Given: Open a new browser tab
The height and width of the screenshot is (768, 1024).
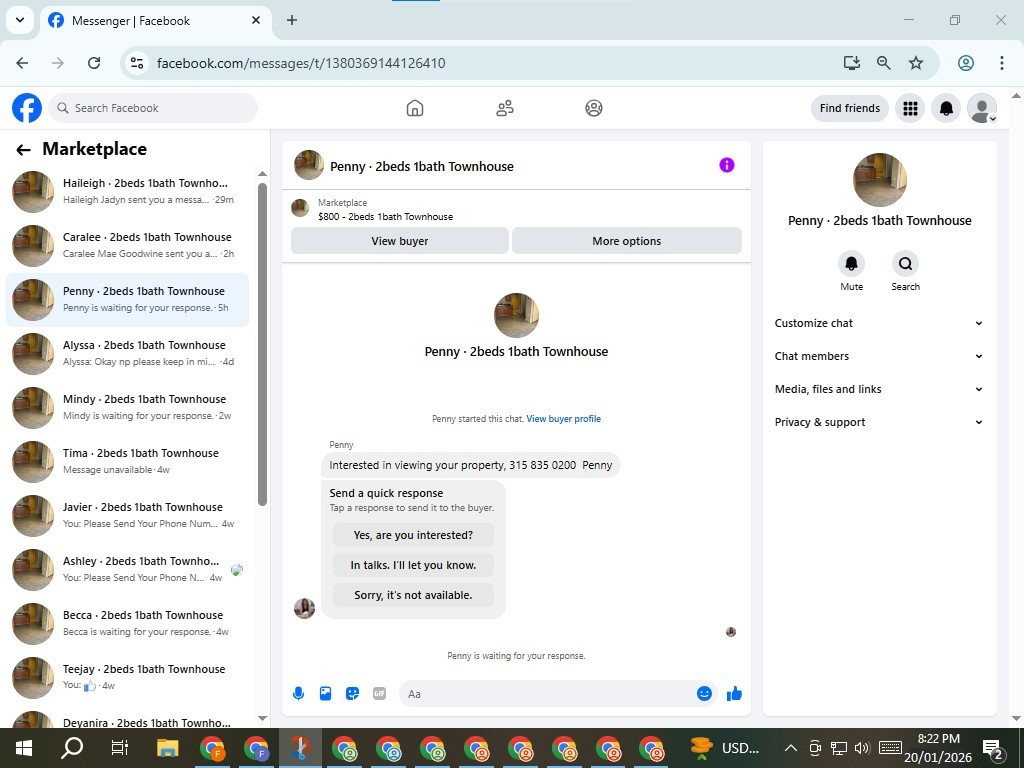Looking at the screenshot, I should [292, 20].
